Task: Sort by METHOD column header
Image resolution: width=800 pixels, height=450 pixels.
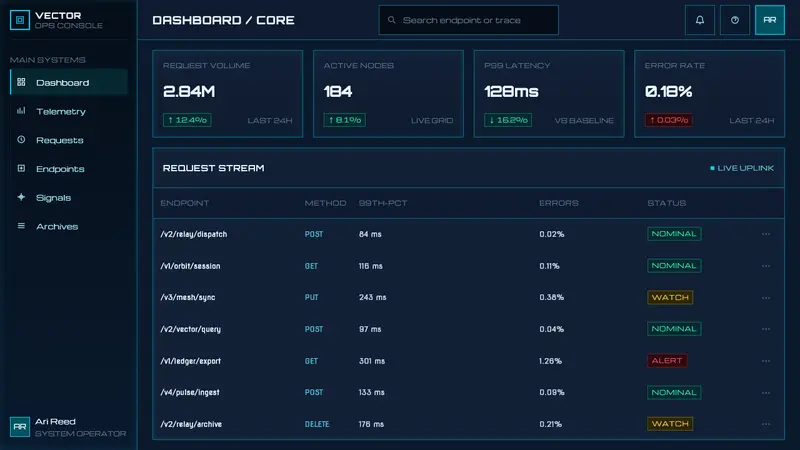Action: click(x=326, y=203)
